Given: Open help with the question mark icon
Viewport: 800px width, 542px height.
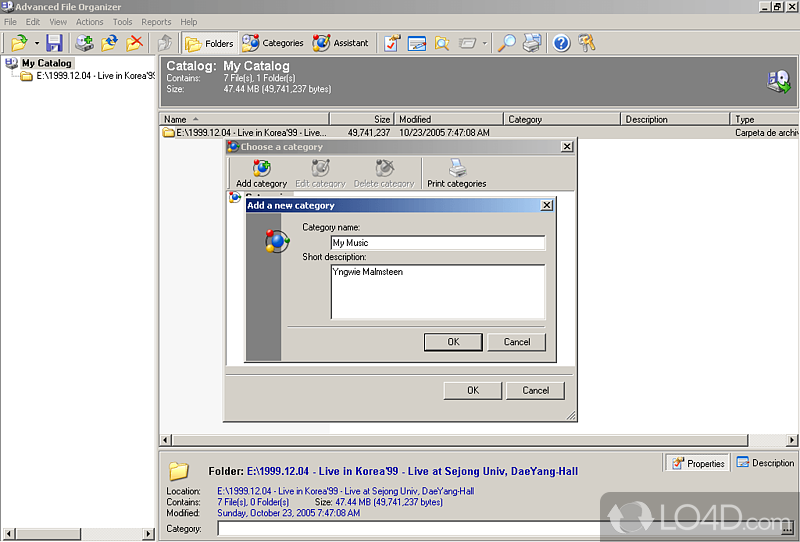Looking at the screenshot, I should (561, 43).
